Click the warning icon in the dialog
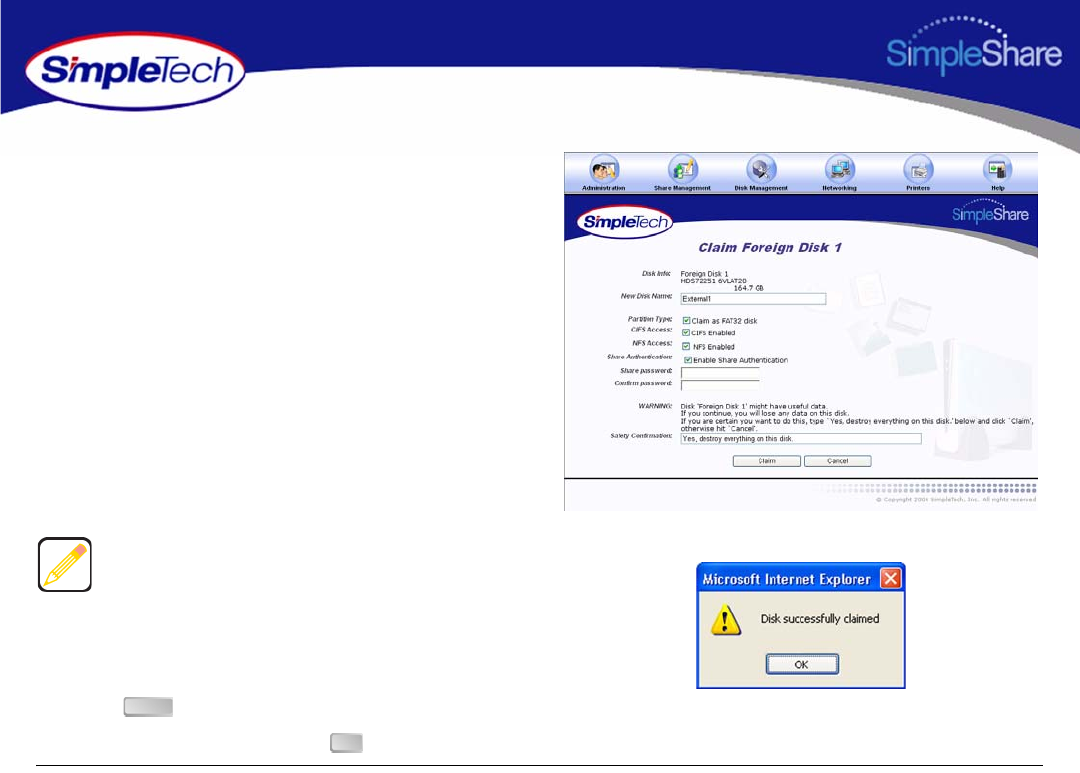Viewport: 1080px width, 773px height. click(726, 619)
